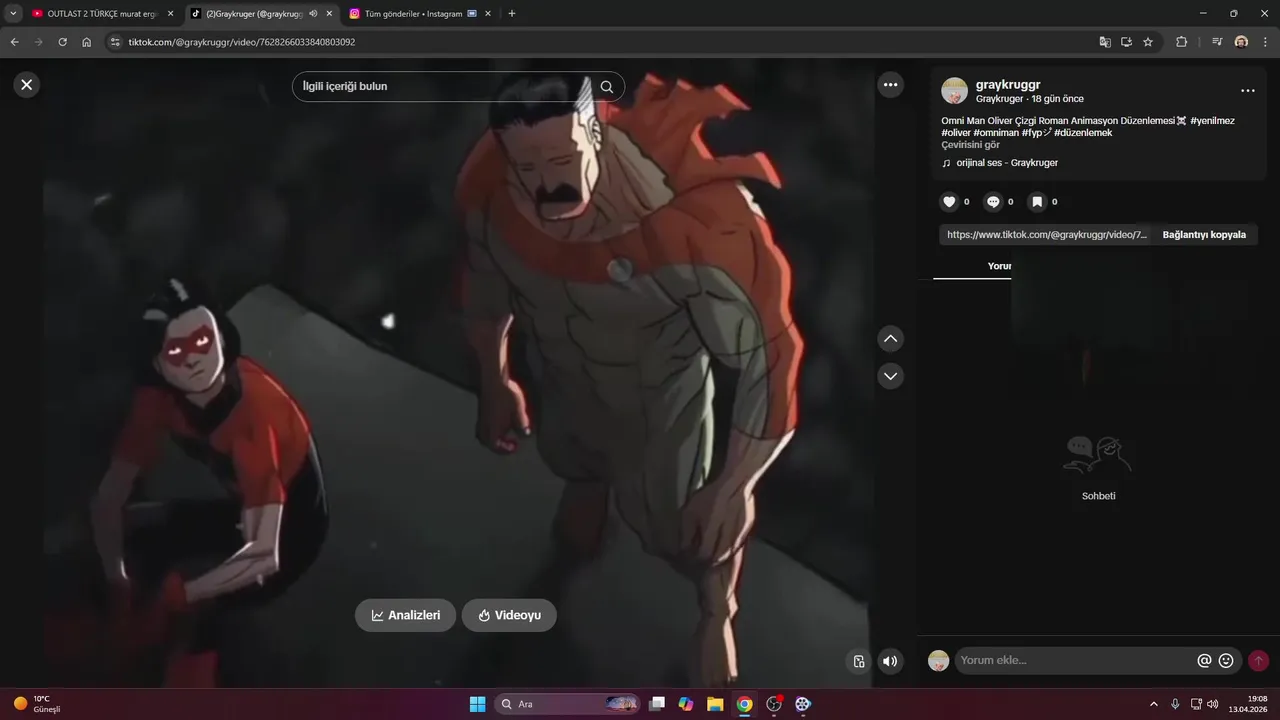Click the install app icon in address bar
The height and width of the screenshot is (720, 1280).
click(1127, 42)
